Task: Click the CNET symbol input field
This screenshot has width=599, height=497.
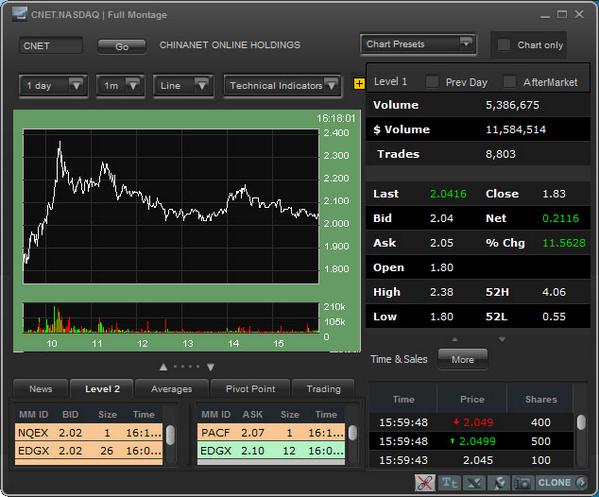Action: [x=50, y=46]
